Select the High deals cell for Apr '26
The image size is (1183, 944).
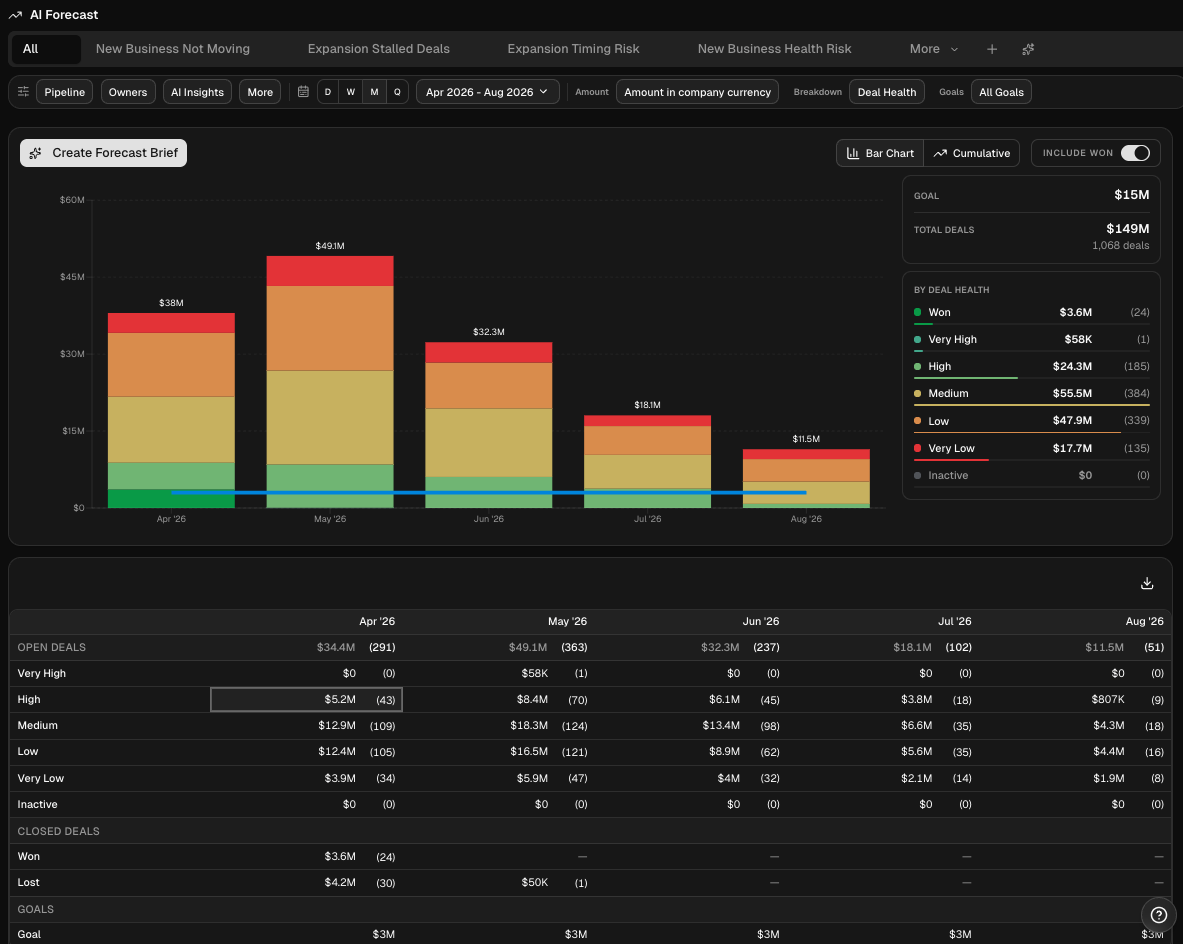point(306,700)
